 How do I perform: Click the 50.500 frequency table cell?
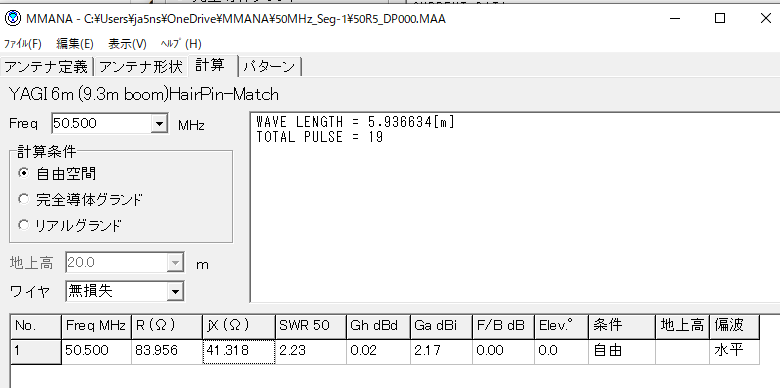click(97, 351)
